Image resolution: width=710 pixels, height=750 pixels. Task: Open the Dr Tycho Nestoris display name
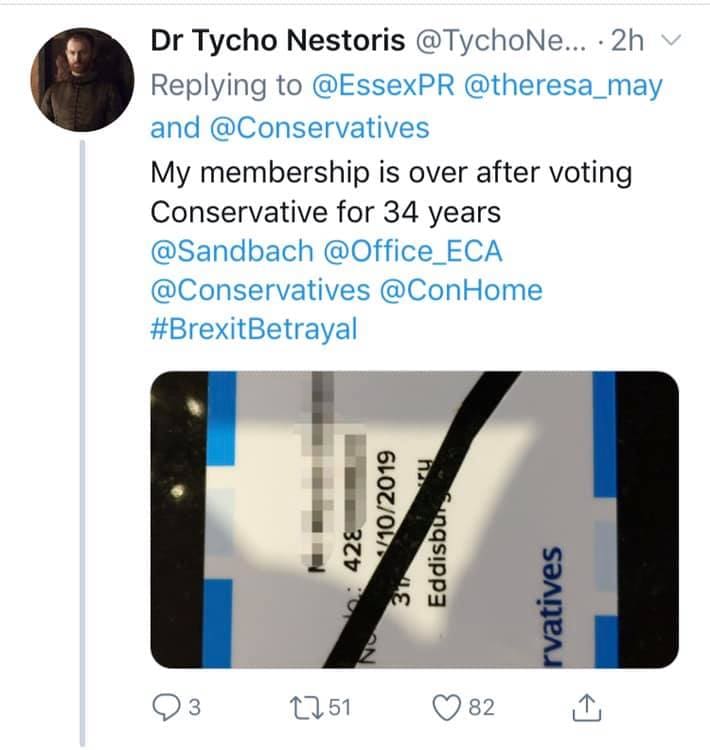pos(278,40)
